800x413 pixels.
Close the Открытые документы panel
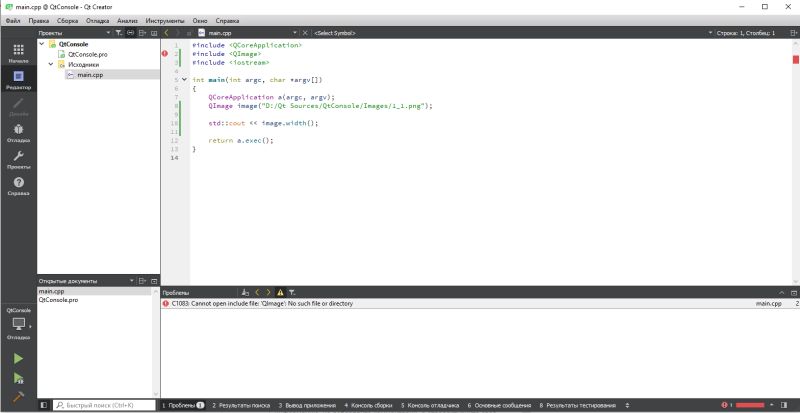point(154,281)
